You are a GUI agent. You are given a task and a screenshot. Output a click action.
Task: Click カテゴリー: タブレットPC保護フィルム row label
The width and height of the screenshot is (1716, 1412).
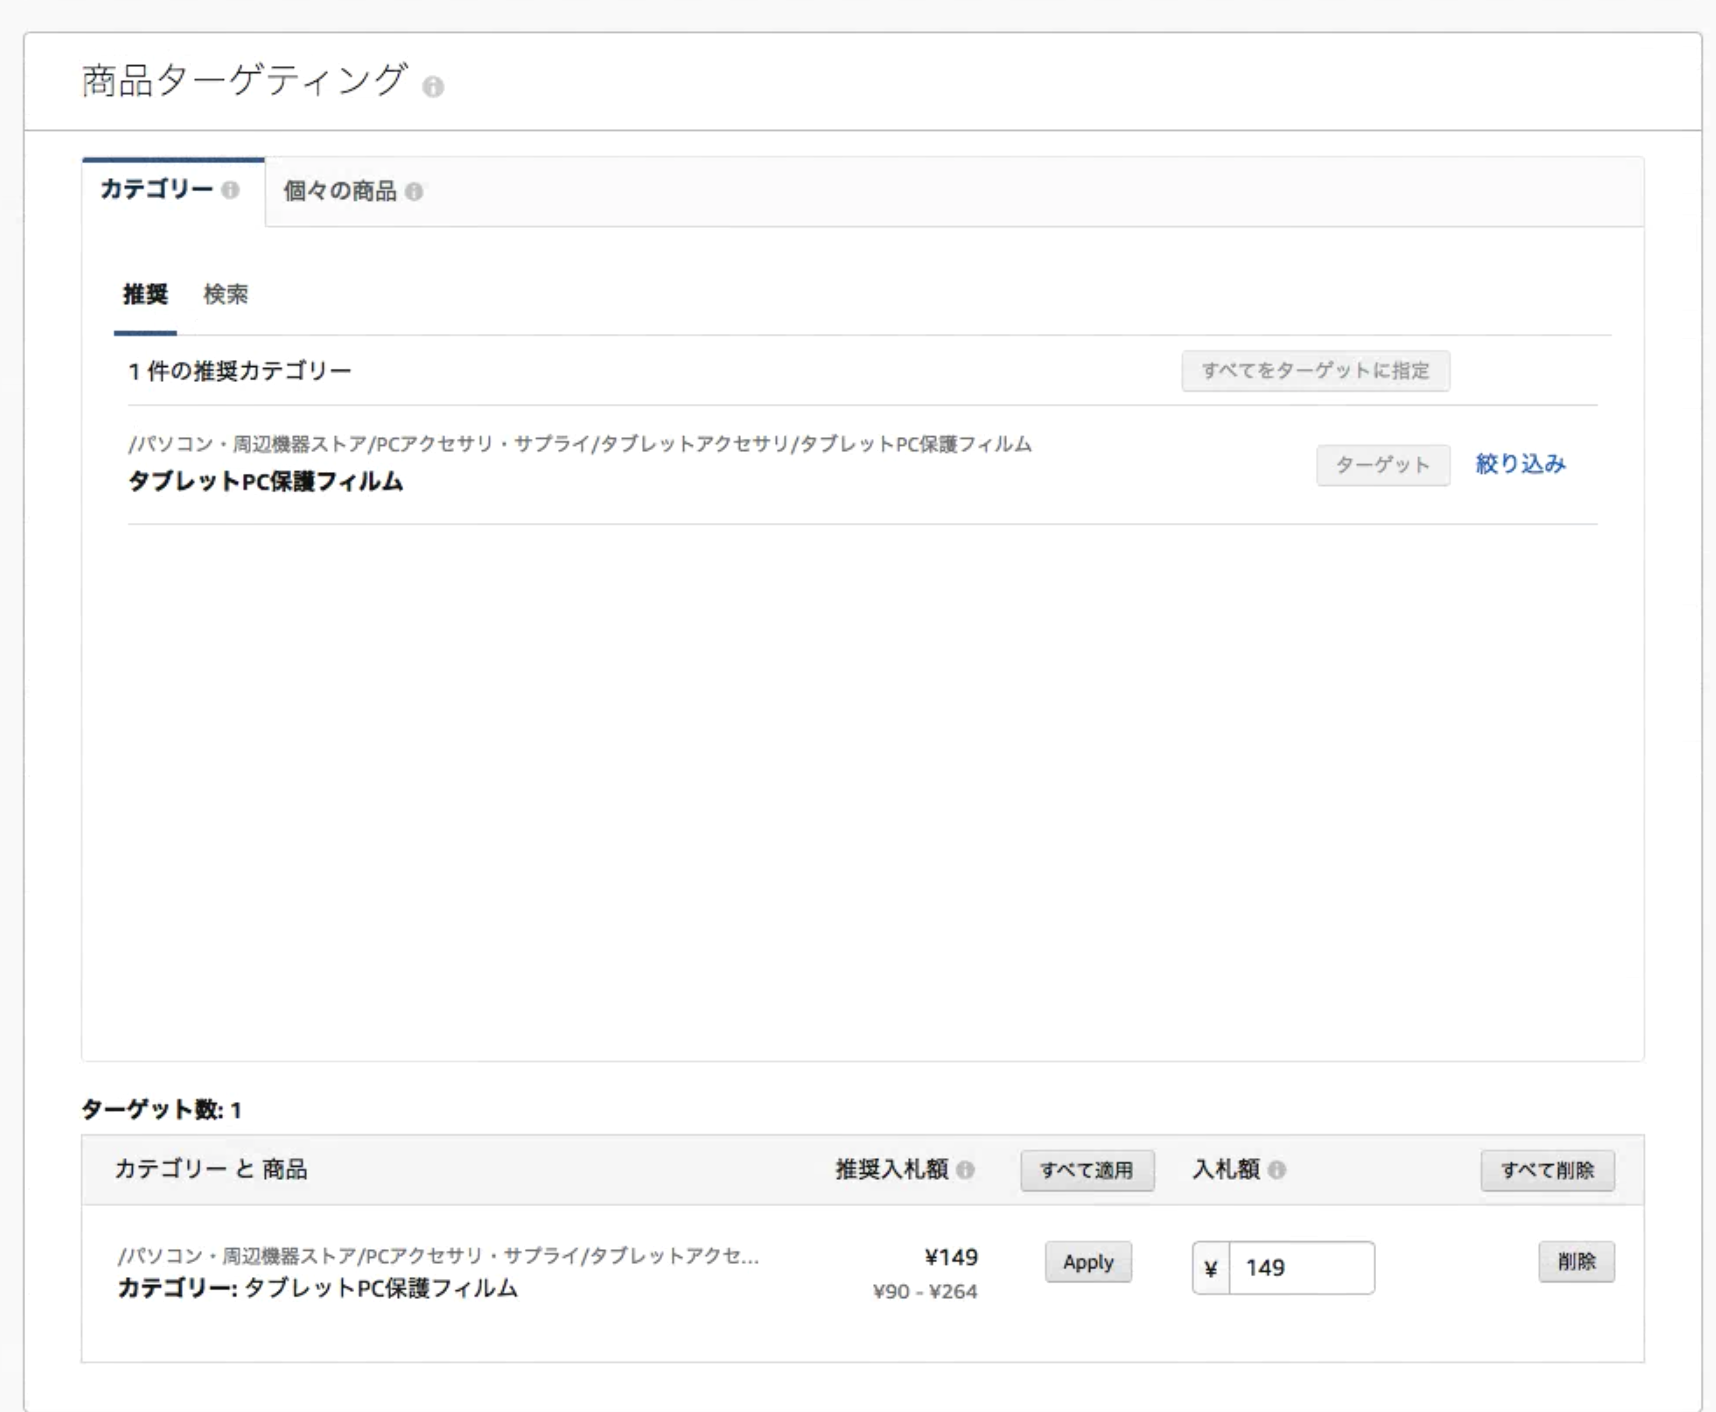click(318, 1288)
